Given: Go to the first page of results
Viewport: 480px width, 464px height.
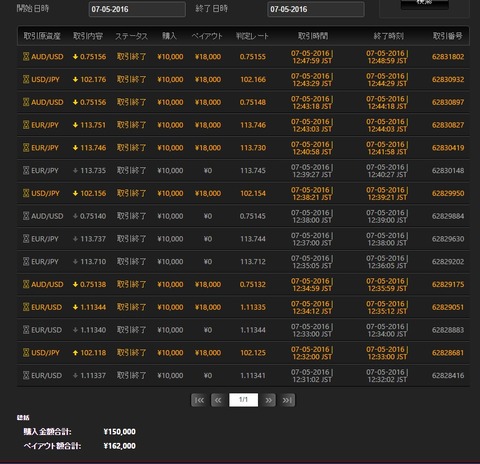Looking at the screenshot, I should (x=199, y=400).
